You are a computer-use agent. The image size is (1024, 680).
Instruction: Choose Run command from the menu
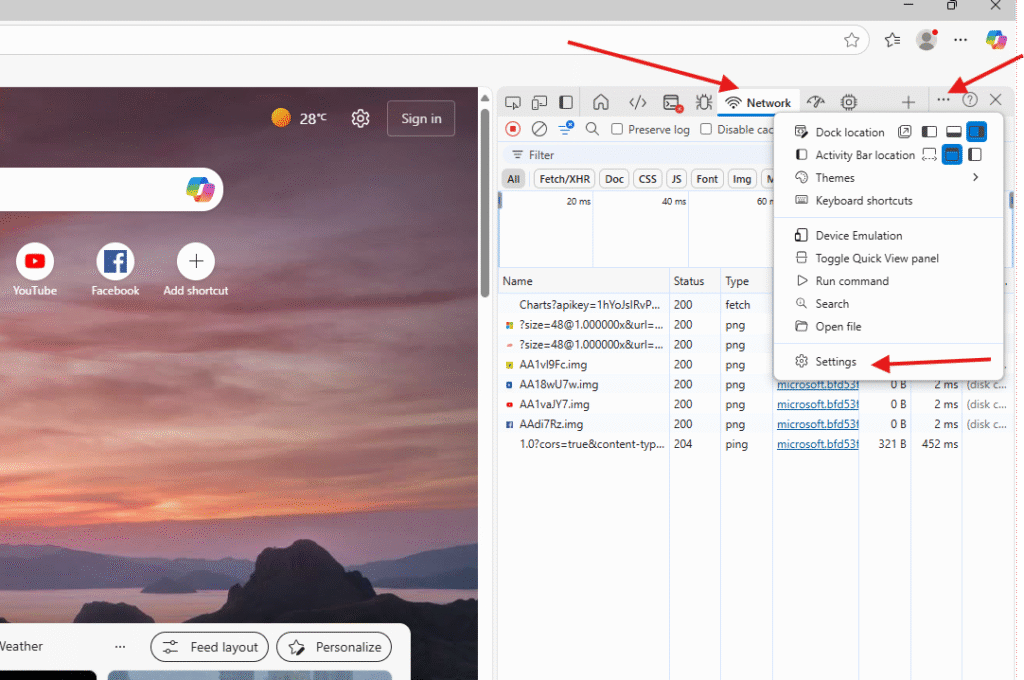click(x=851, y=281)
